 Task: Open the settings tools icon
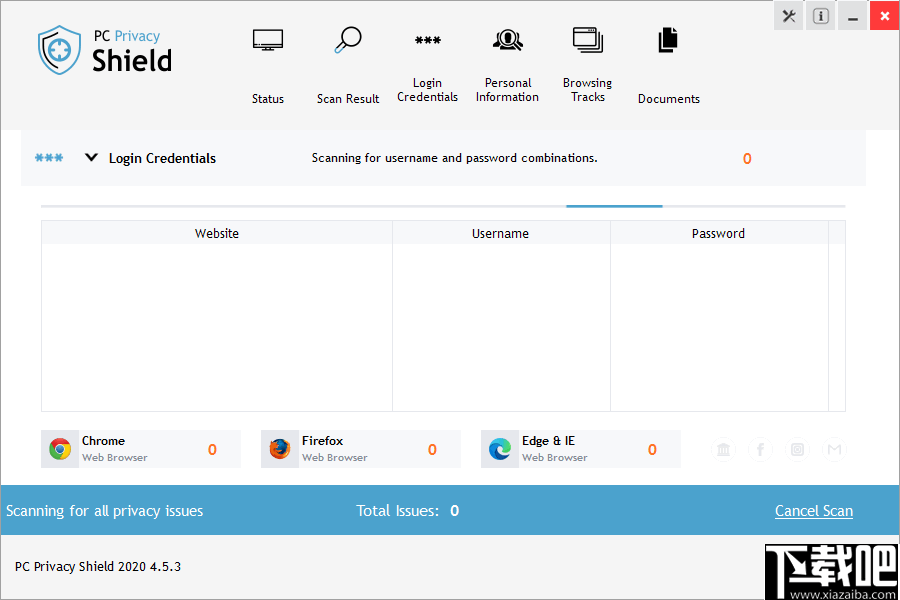[x=788, y=15]
